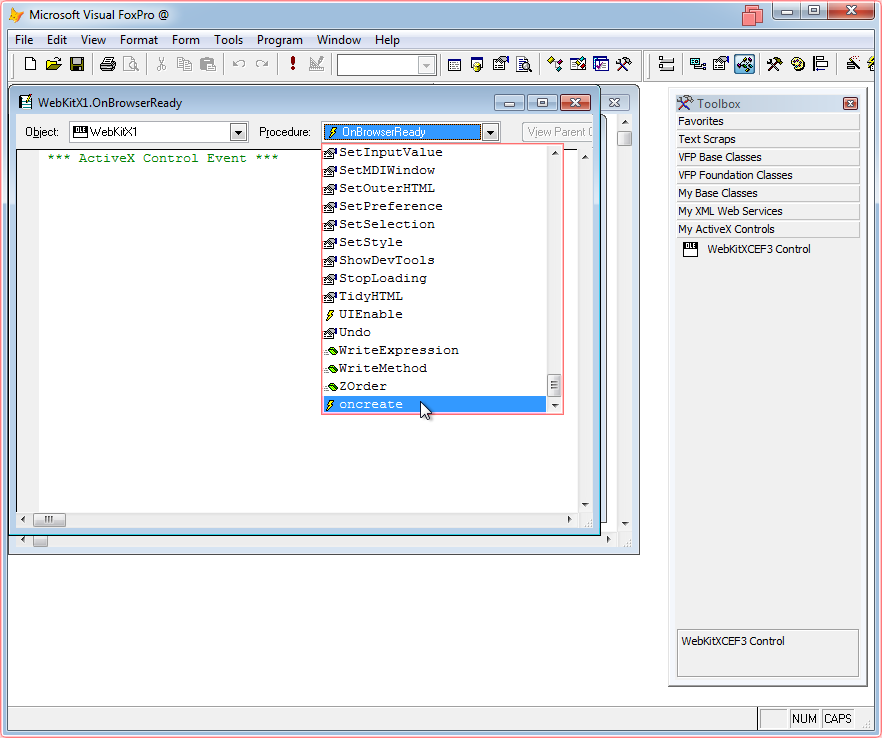Viewport: 882px width, 738px height.
Task: Open My XML Web Services in Toolbox
Action: pos(768,212)
